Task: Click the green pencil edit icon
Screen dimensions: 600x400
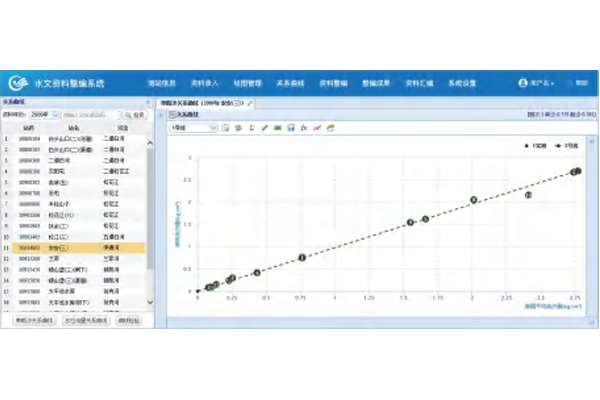Action: click(263, 128)
